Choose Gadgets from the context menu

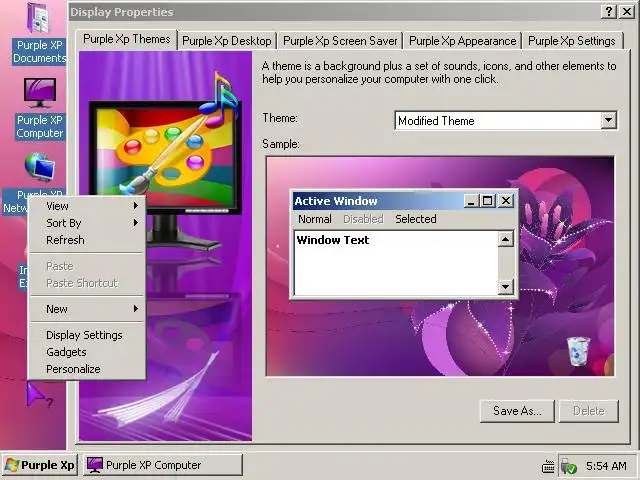point(87,352)
